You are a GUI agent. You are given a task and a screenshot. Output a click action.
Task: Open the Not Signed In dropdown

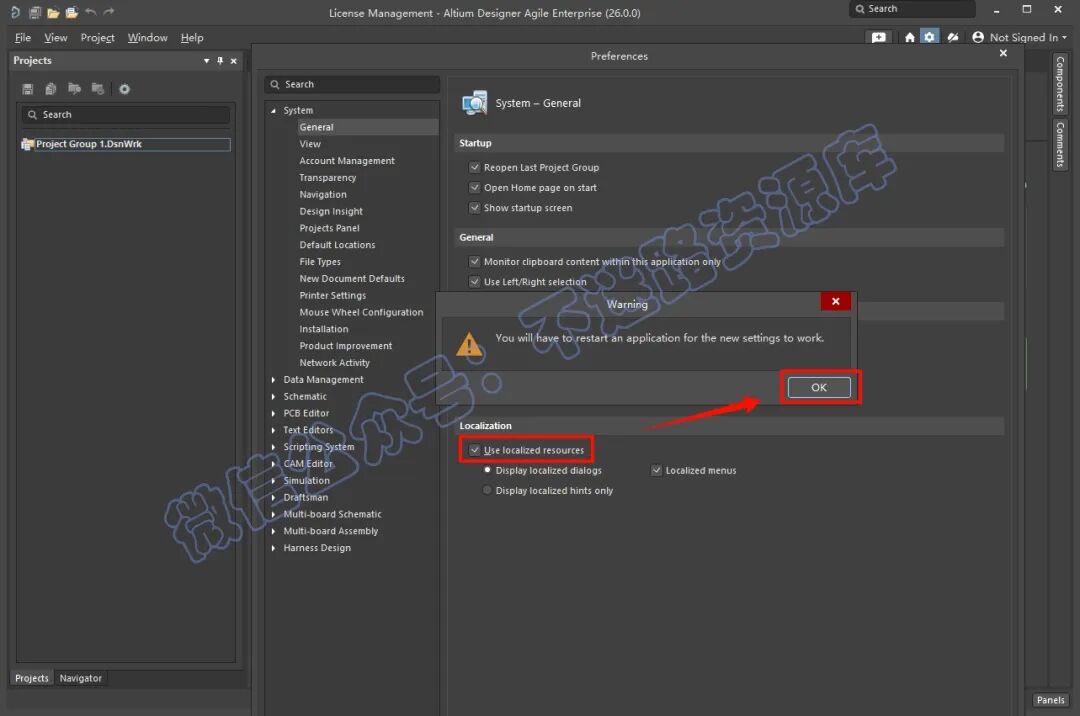(x=1028, y=37)
